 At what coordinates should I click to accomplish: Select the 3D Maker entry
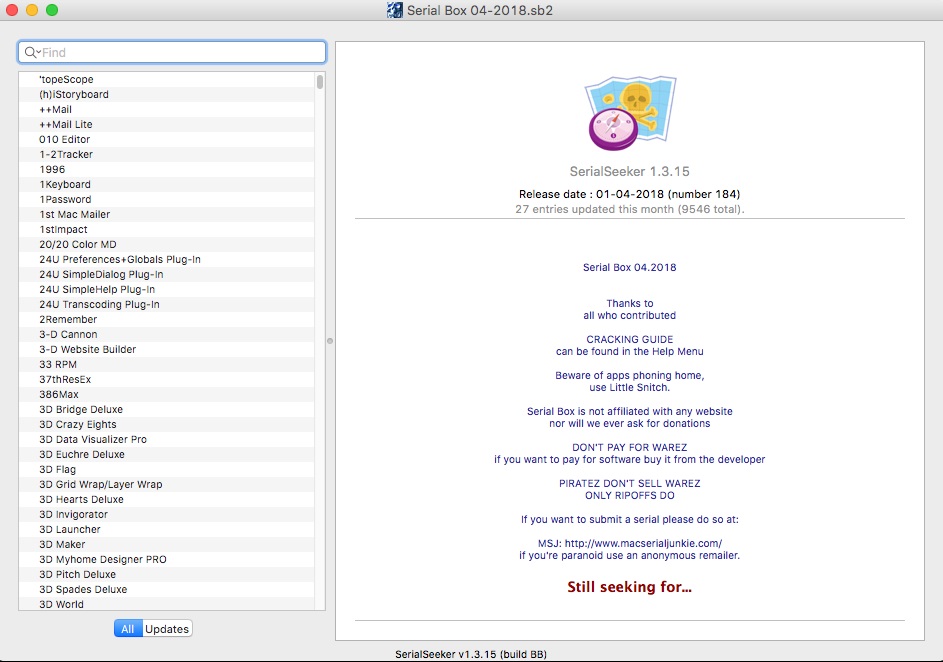tap(167, 545)
